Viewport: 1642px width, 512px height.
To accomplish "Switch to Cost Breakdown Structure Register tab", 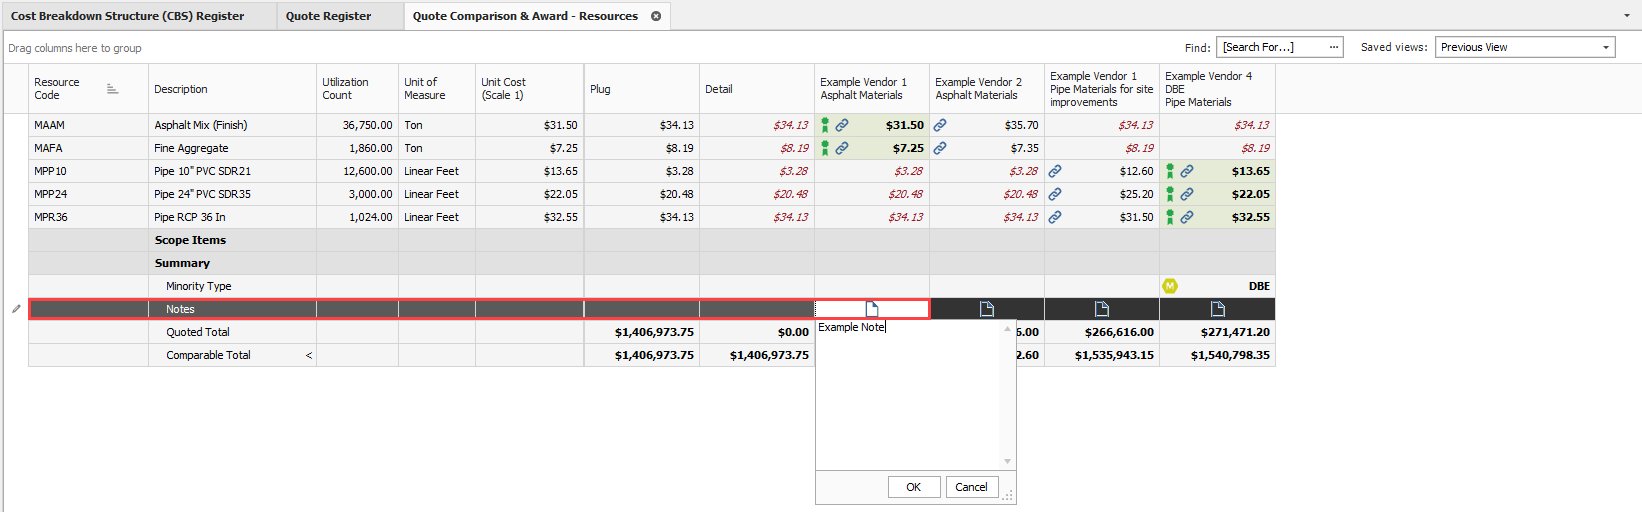I will (x=127, y=16).
